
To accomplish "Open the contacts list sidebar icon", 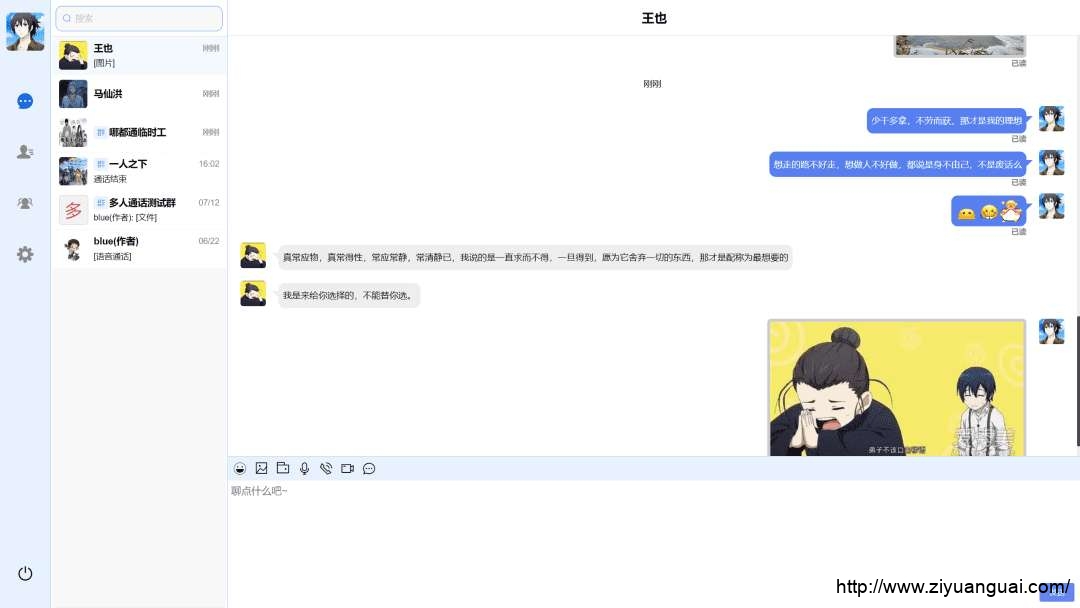I will coord(25,151).
